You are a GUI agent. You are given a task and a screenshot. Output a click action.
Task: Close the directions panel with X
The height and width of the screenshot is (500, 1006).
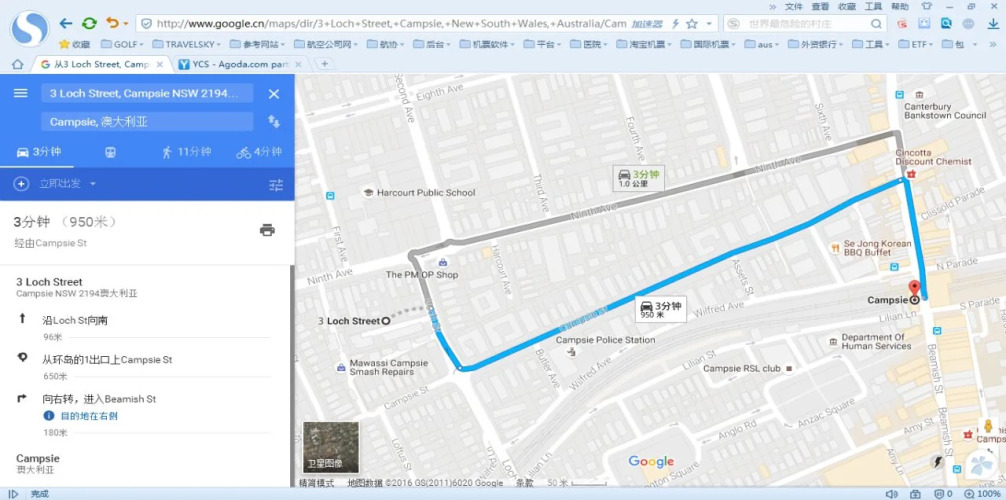tap(273, 93)
